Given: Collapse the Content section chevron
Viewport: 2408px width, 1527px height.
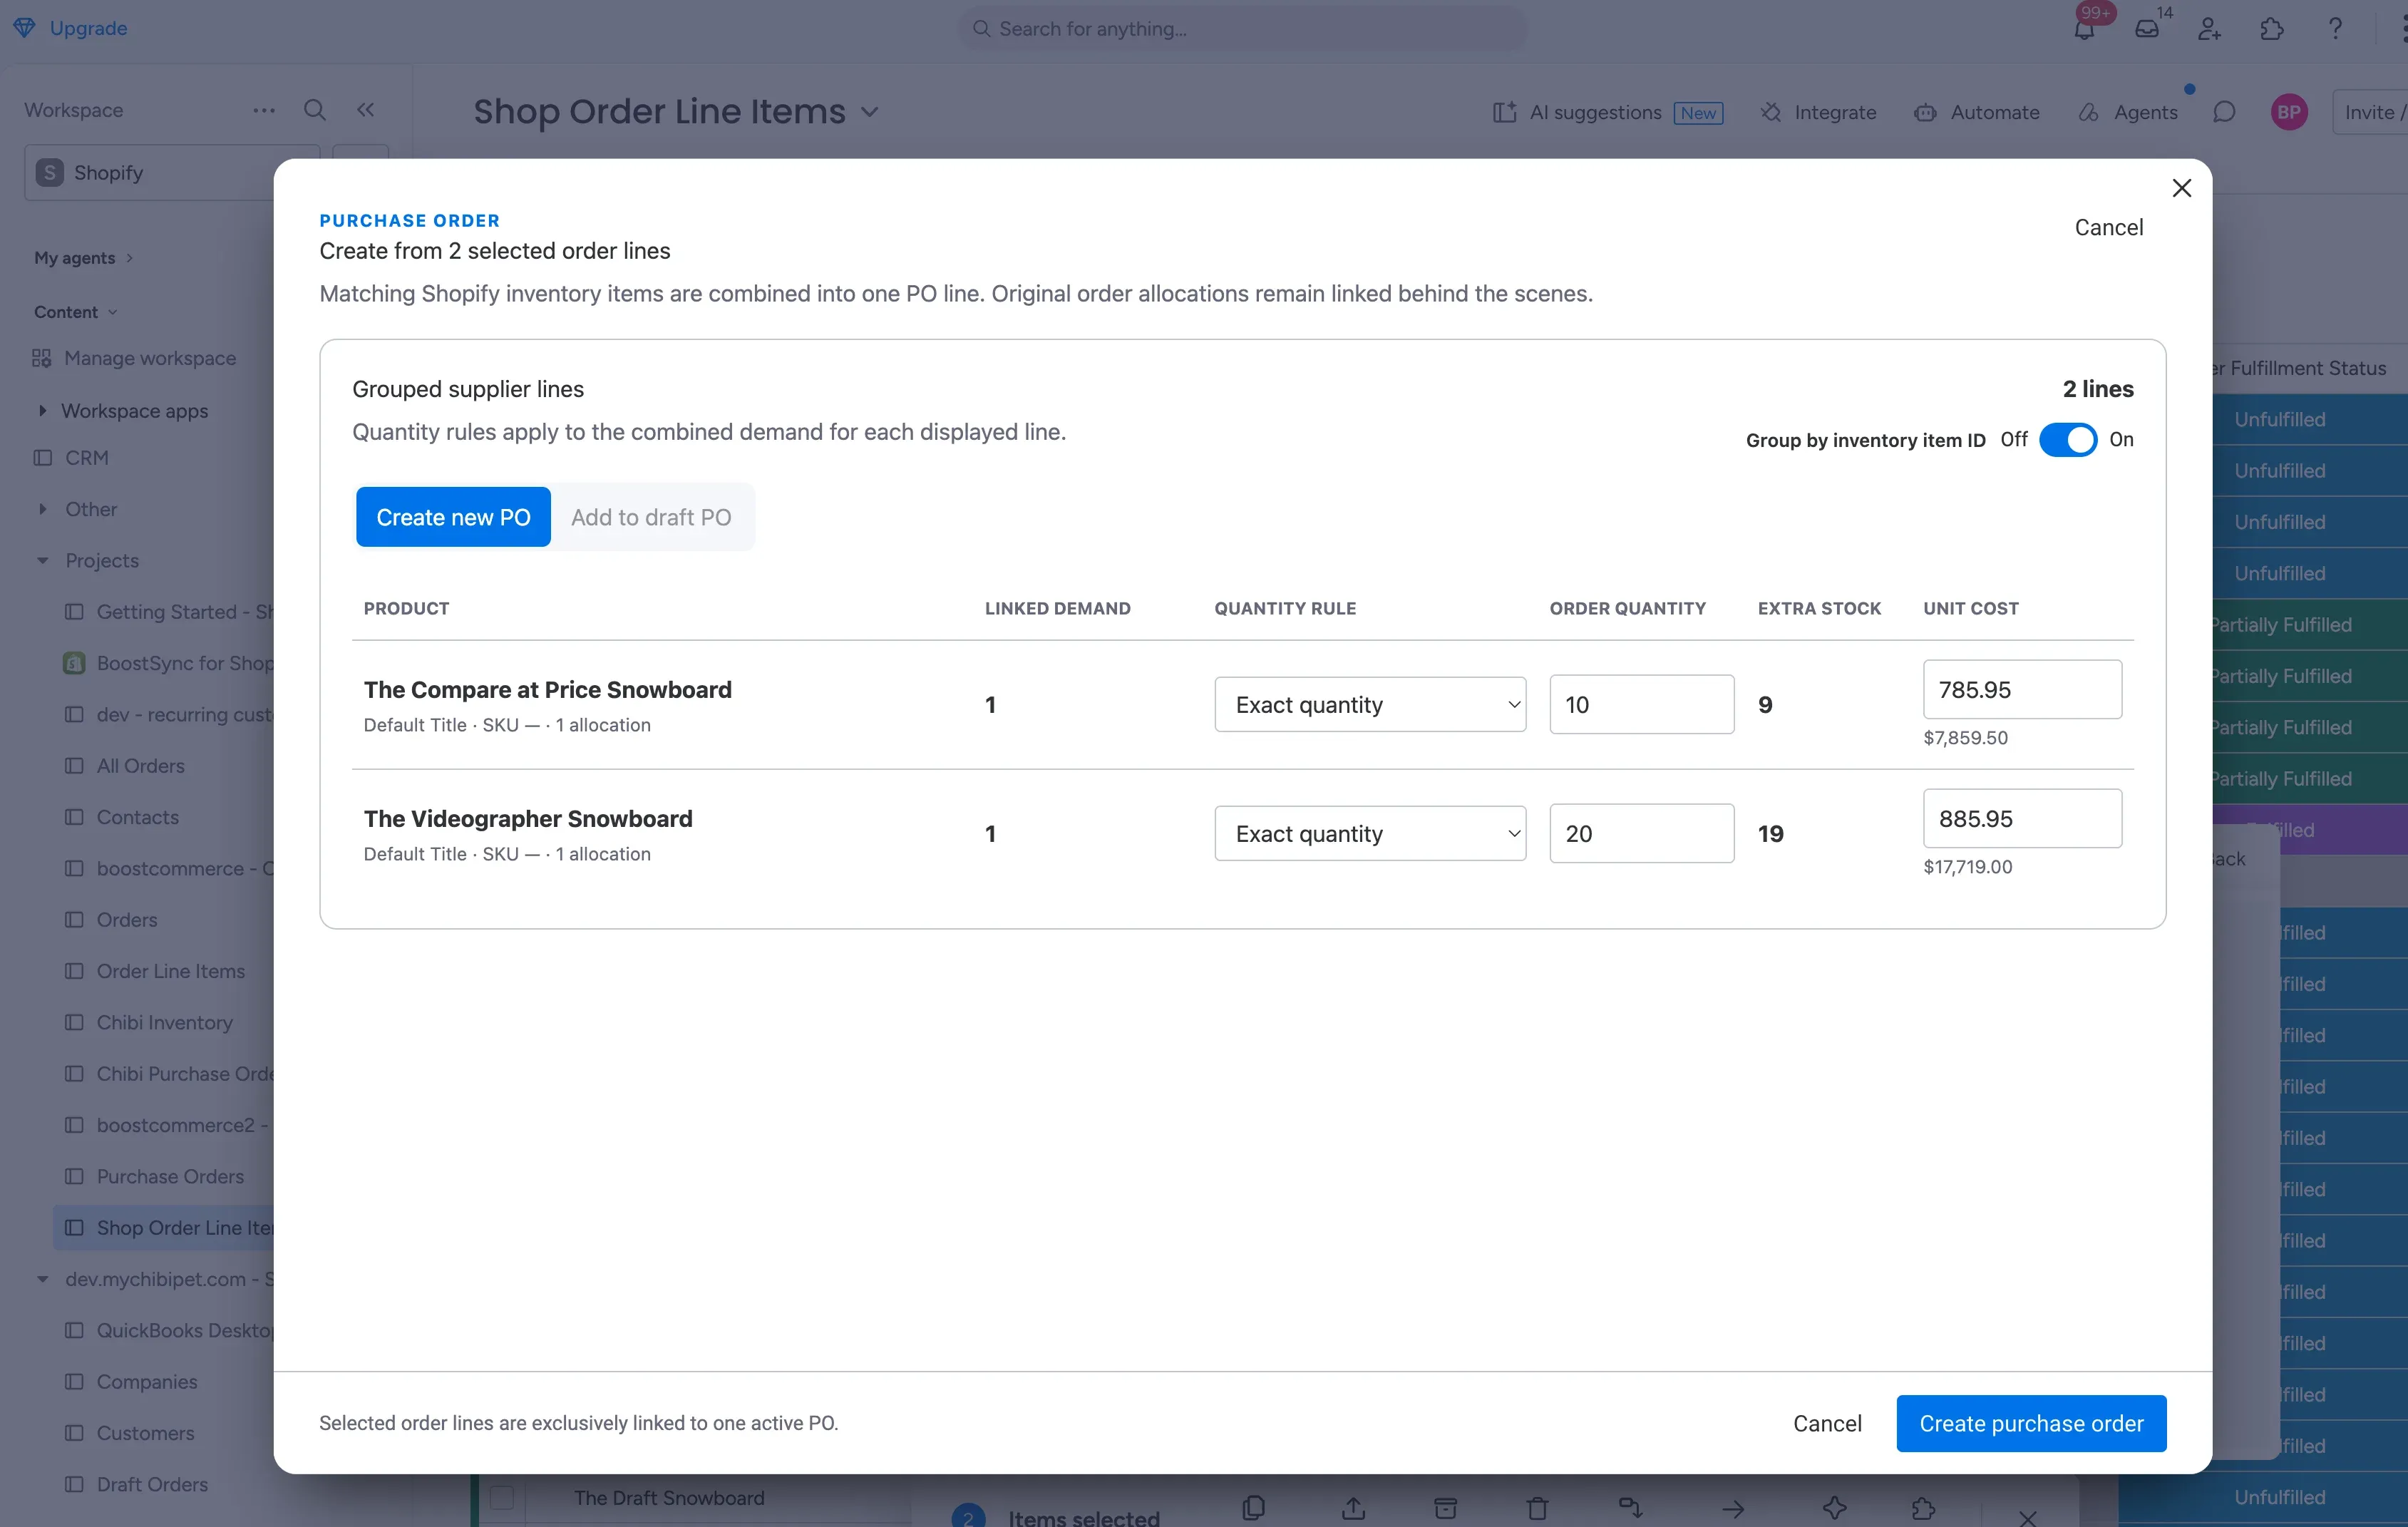Looking at the screenshot, I should click(x=112, y=312).
